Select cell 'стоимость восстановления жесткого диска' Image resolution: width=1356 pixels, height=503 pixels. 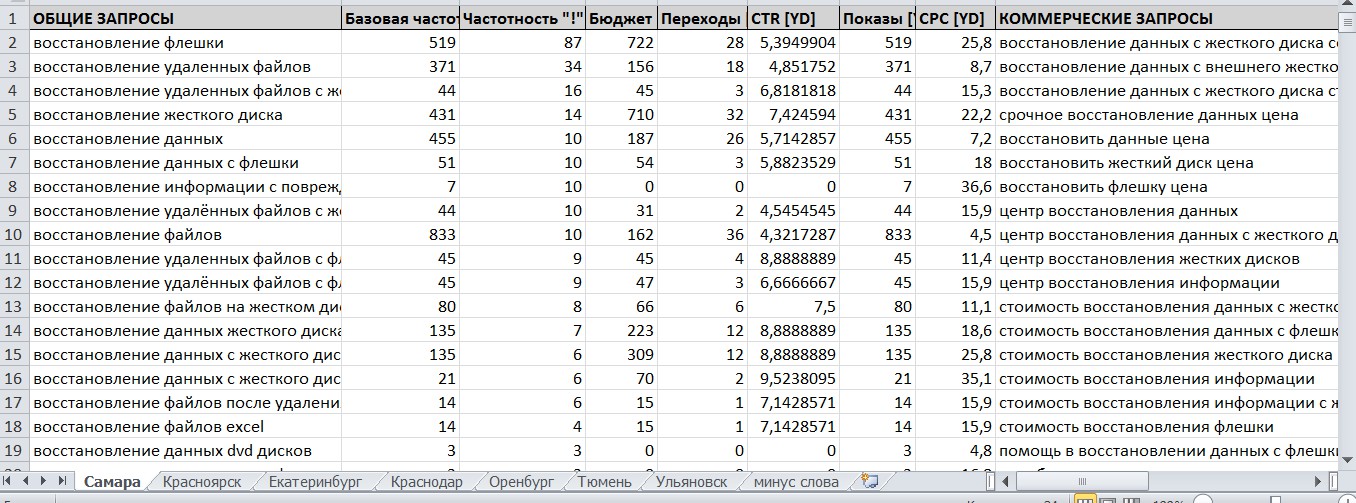tap(1168, 354)
